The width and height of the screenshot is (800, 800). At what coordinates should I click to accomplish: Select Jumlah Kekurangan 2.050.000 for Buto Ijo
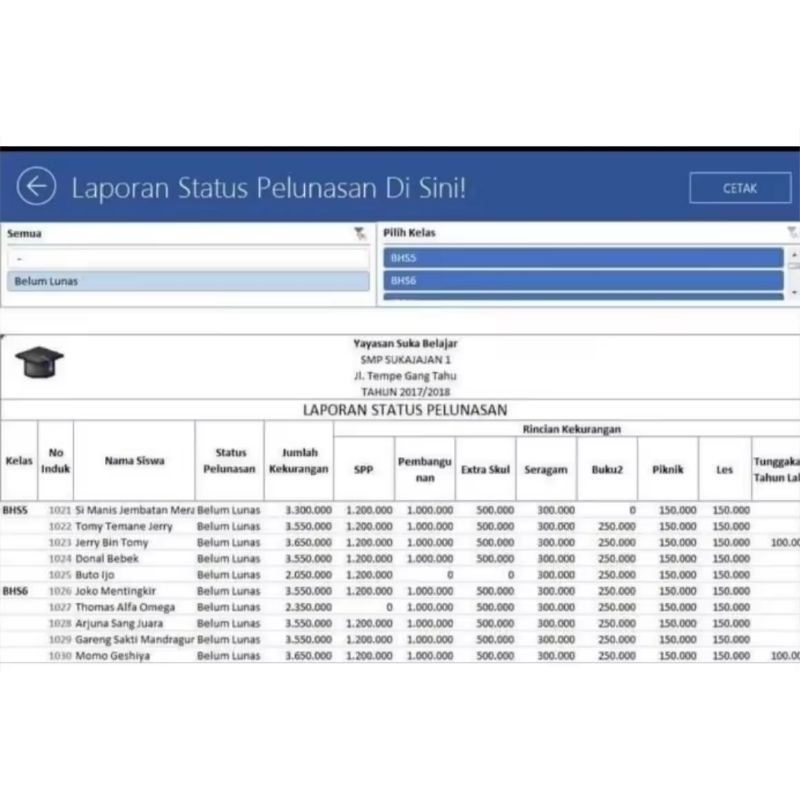tap(308, 574)
